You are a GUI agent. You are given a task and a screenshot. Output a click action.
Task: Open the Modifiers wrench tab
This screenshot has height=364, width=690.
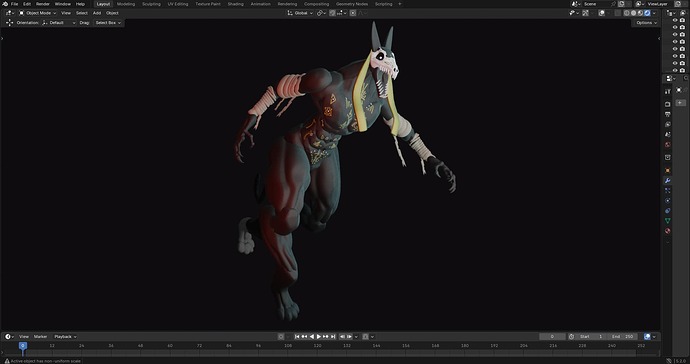(x=668, y=180)
